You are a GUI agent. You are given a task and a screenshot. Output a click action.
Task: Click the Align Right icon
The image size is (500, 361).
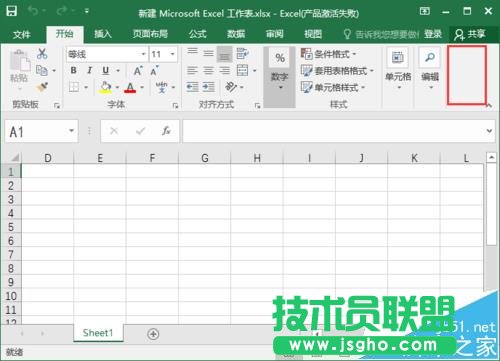[x=225, y=71]
